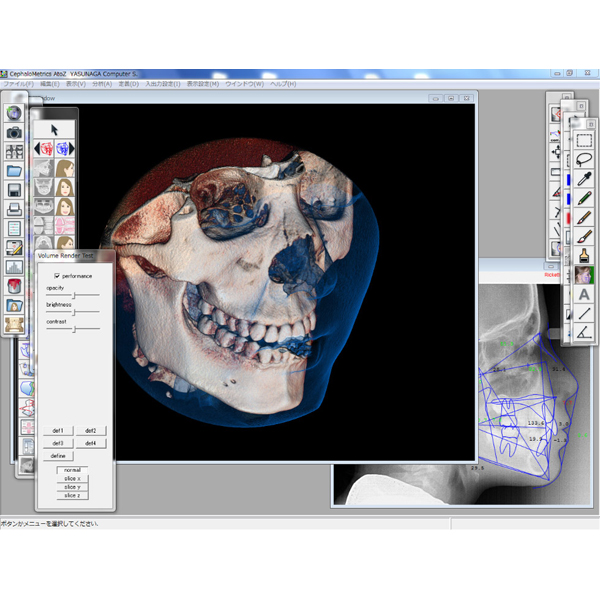Click the printer icon
Image resolution: width=600 pixels, height=600 pixels.
pyautogui.click(x=14, y=209)
